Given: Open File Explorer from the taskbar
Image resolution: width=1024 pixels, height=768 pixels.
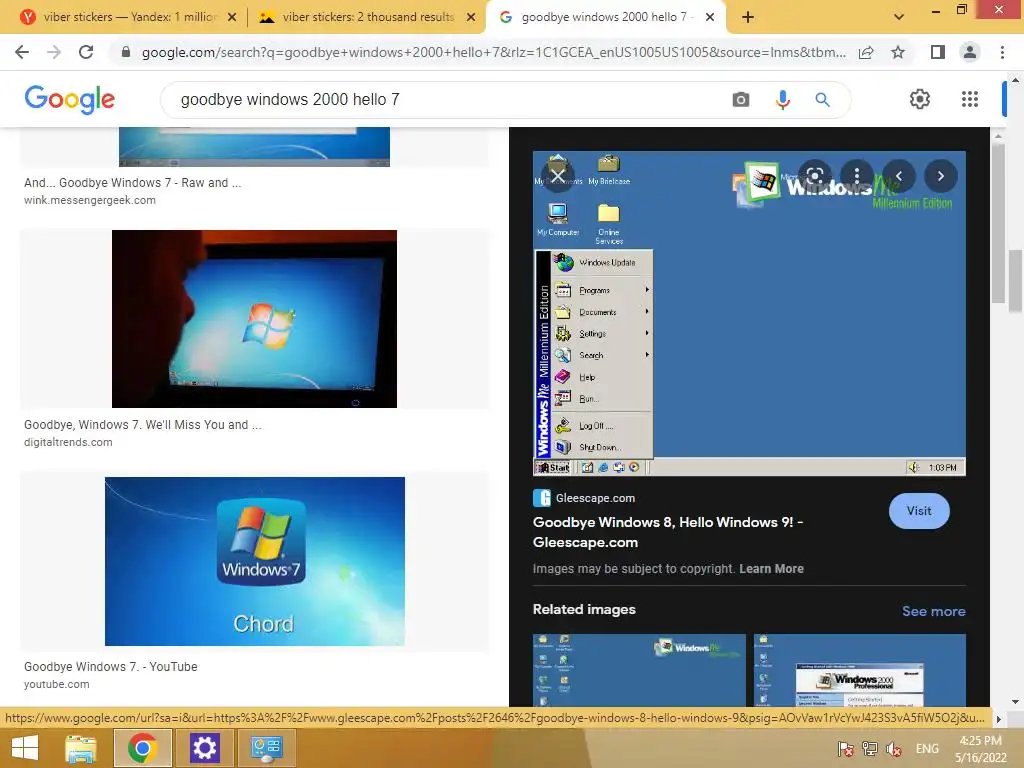Looking at the screenshot, I should pos(81,748).
